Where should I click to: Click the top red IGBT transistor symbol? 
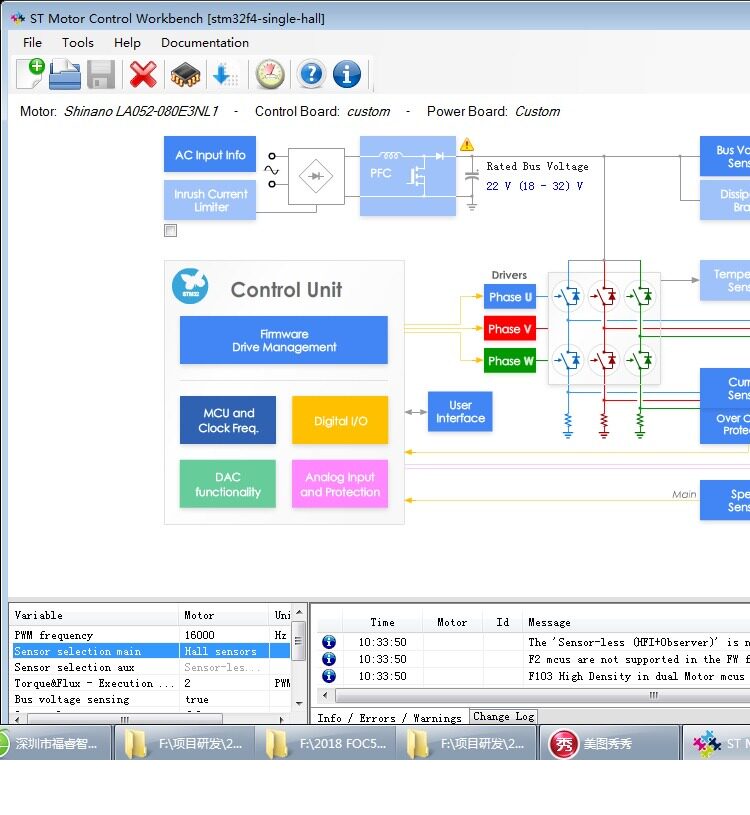pos(603,297)
